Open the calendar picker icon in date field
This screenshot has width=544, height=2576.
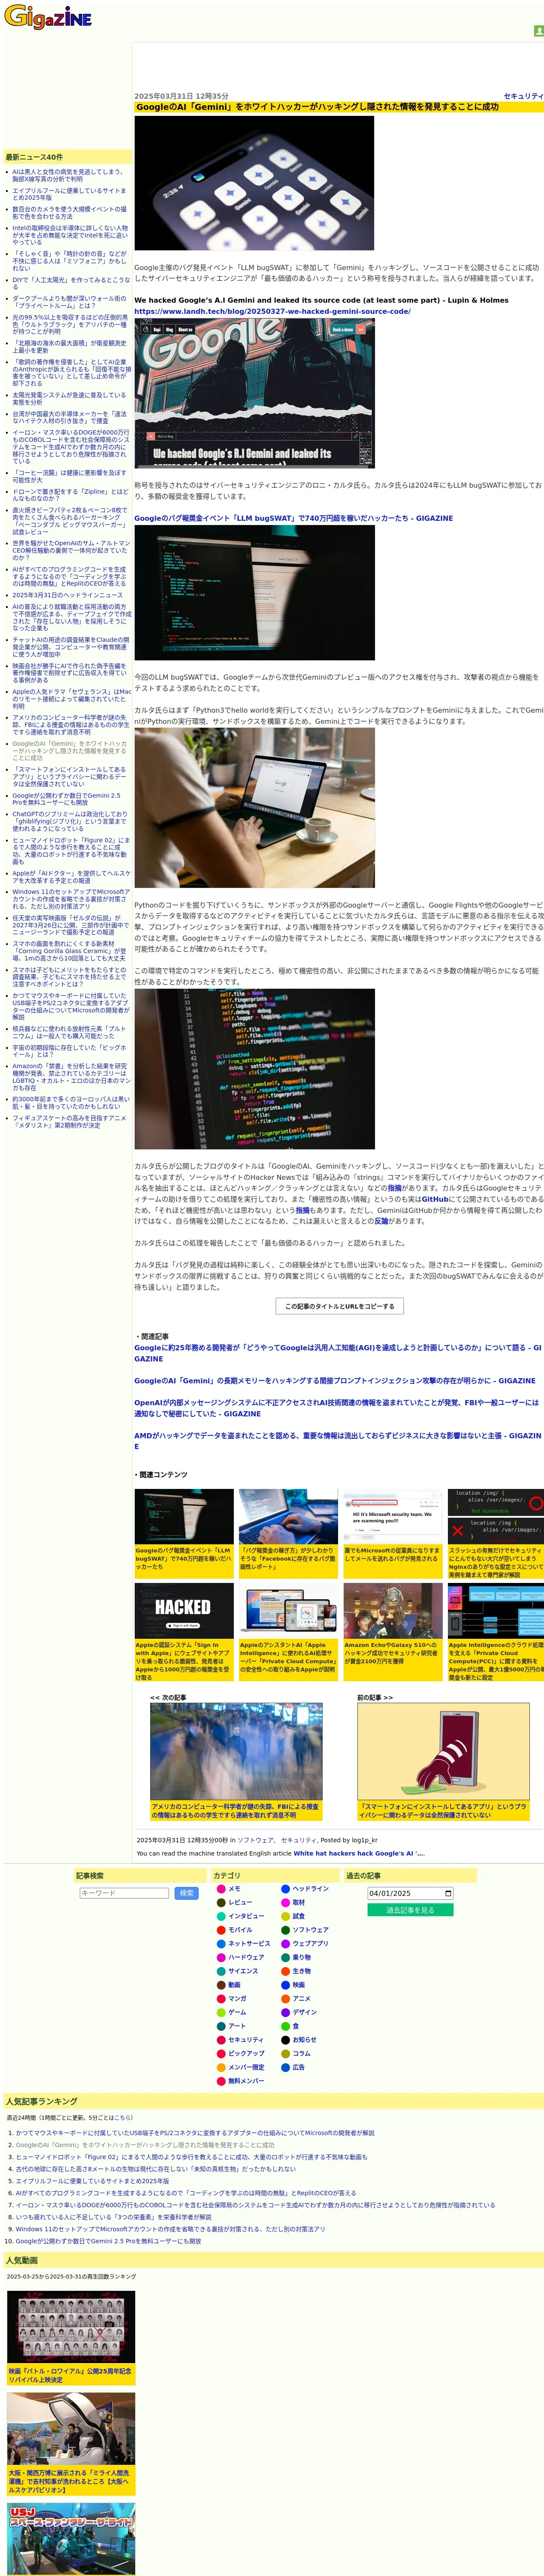pyautogui.click(x=448, y=1893)
